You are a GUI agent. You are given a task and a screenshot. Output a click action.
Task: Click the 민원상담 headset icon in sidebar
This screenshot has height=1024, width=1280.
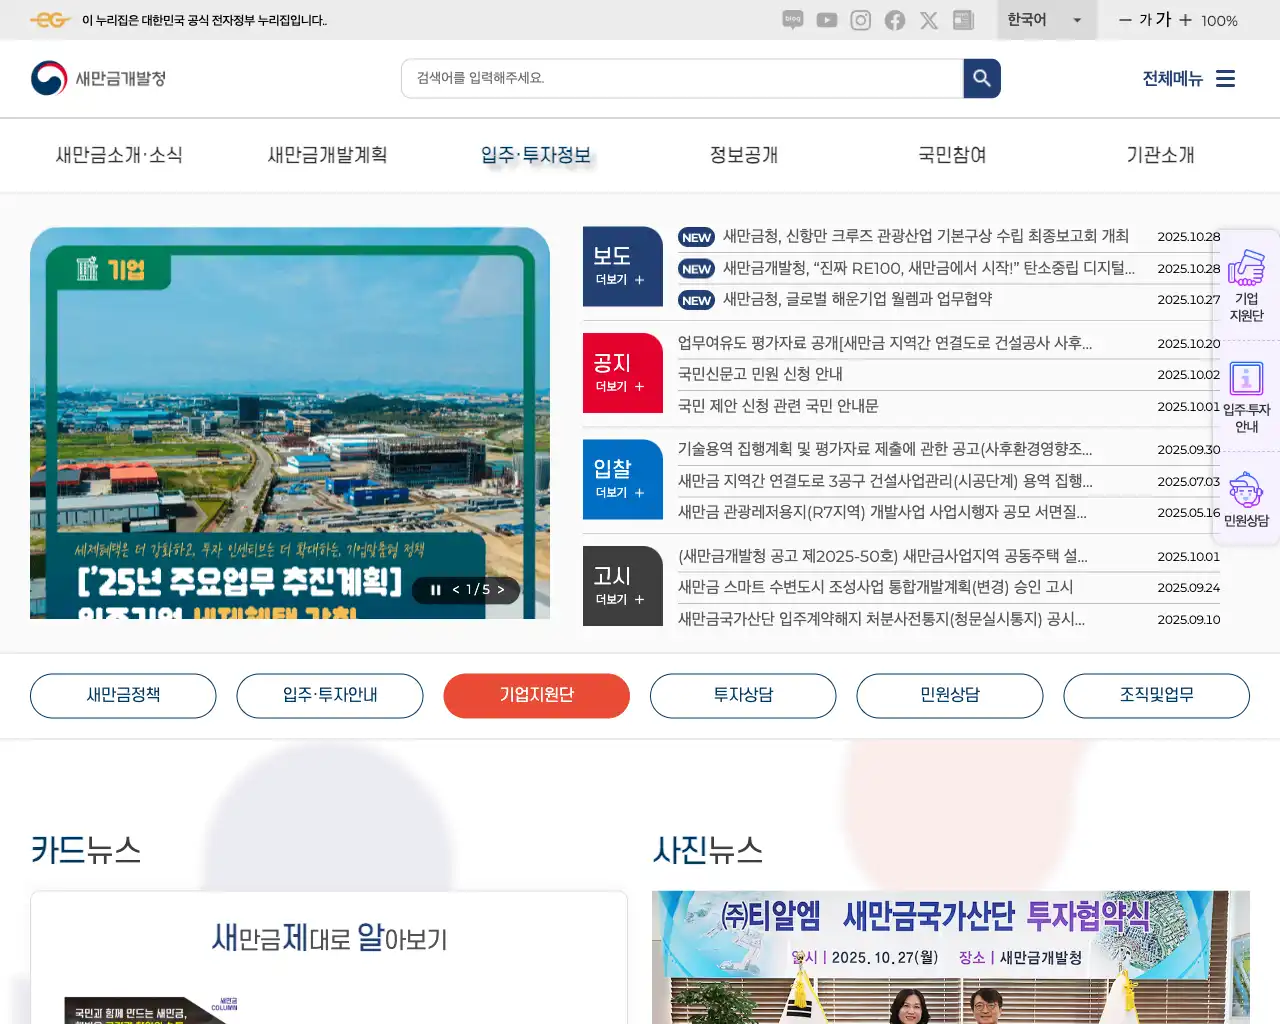pyautogui.click(x=1246, y=490)
